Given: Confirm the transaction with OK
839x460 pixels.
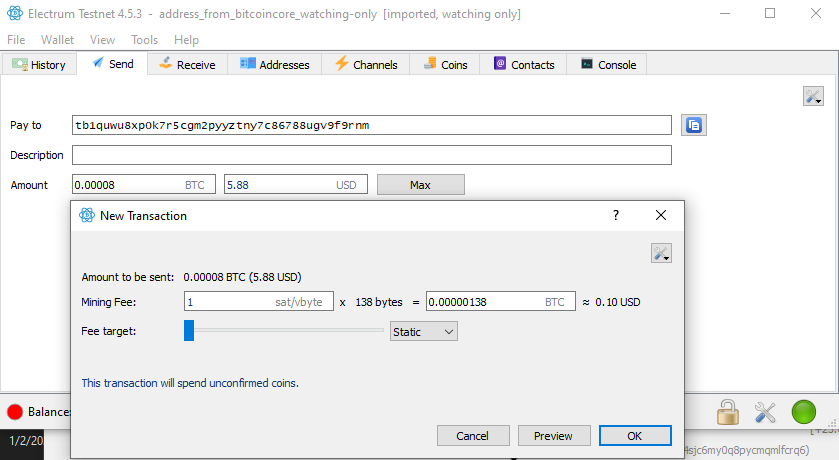Looking at the screenshot, I should pos(635,436).
